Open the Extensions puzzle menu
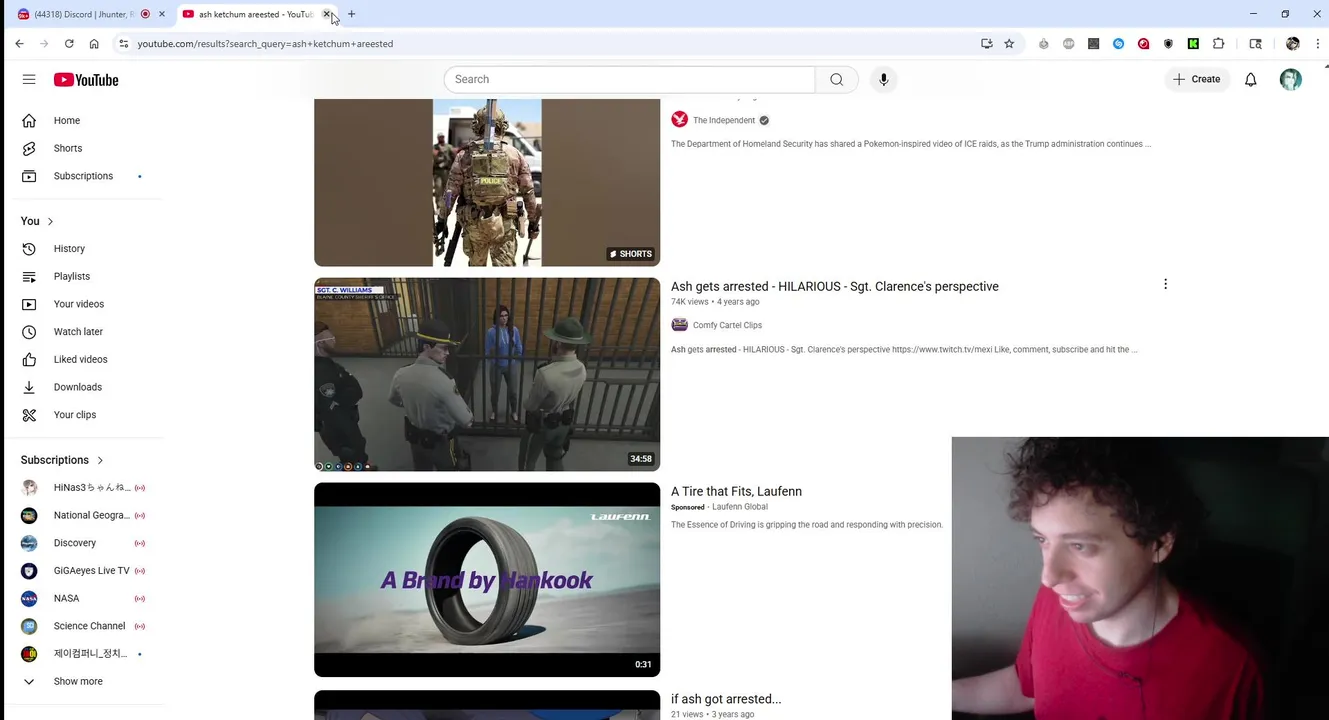The height and width of the screenshot is (720, 1329). tap(1218, 44)
